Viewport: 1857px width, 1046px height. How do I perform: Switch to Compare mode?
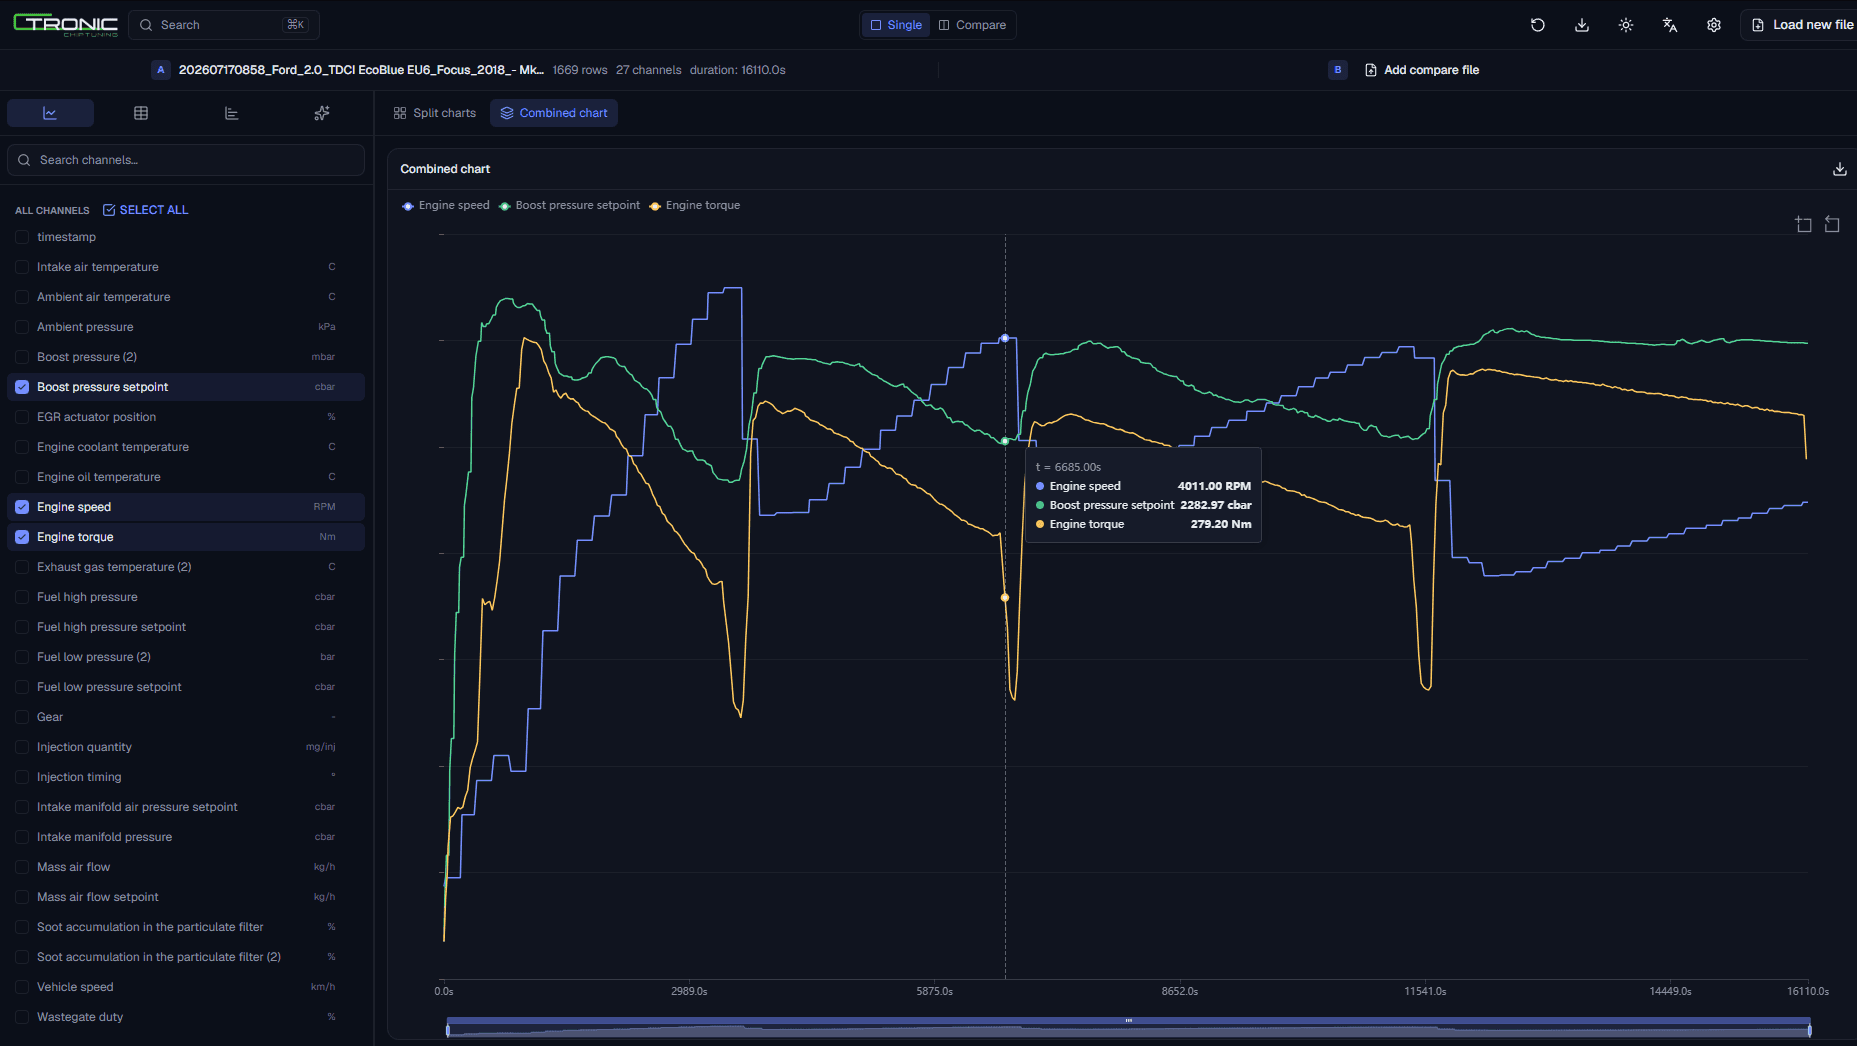(x=972, y=25)
